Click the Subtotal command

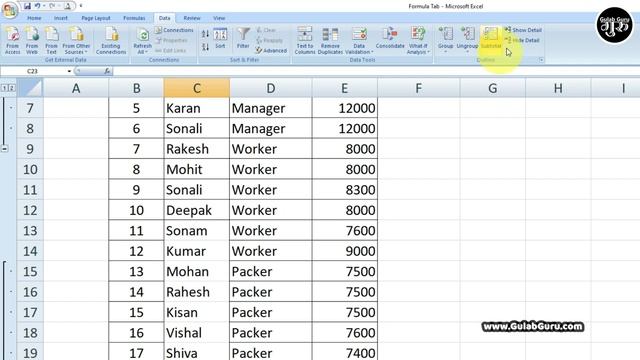click(491, 39)
